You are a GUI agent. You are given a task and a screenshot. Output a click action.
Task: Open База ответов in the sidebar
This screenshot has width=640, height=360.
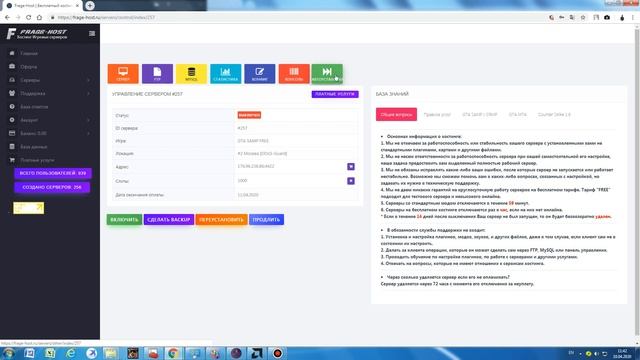point(34,107)
